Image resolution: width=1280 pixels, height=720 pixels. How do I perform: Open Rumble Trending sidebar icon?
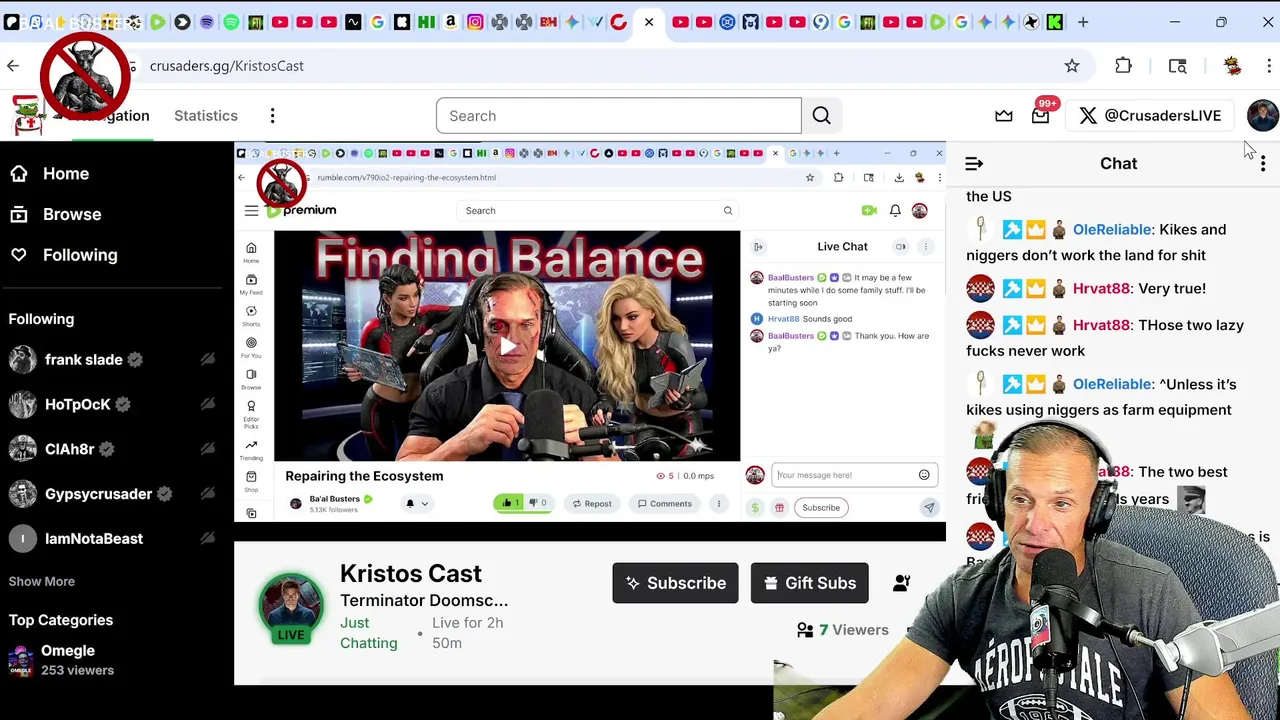[x=251, y=450]
